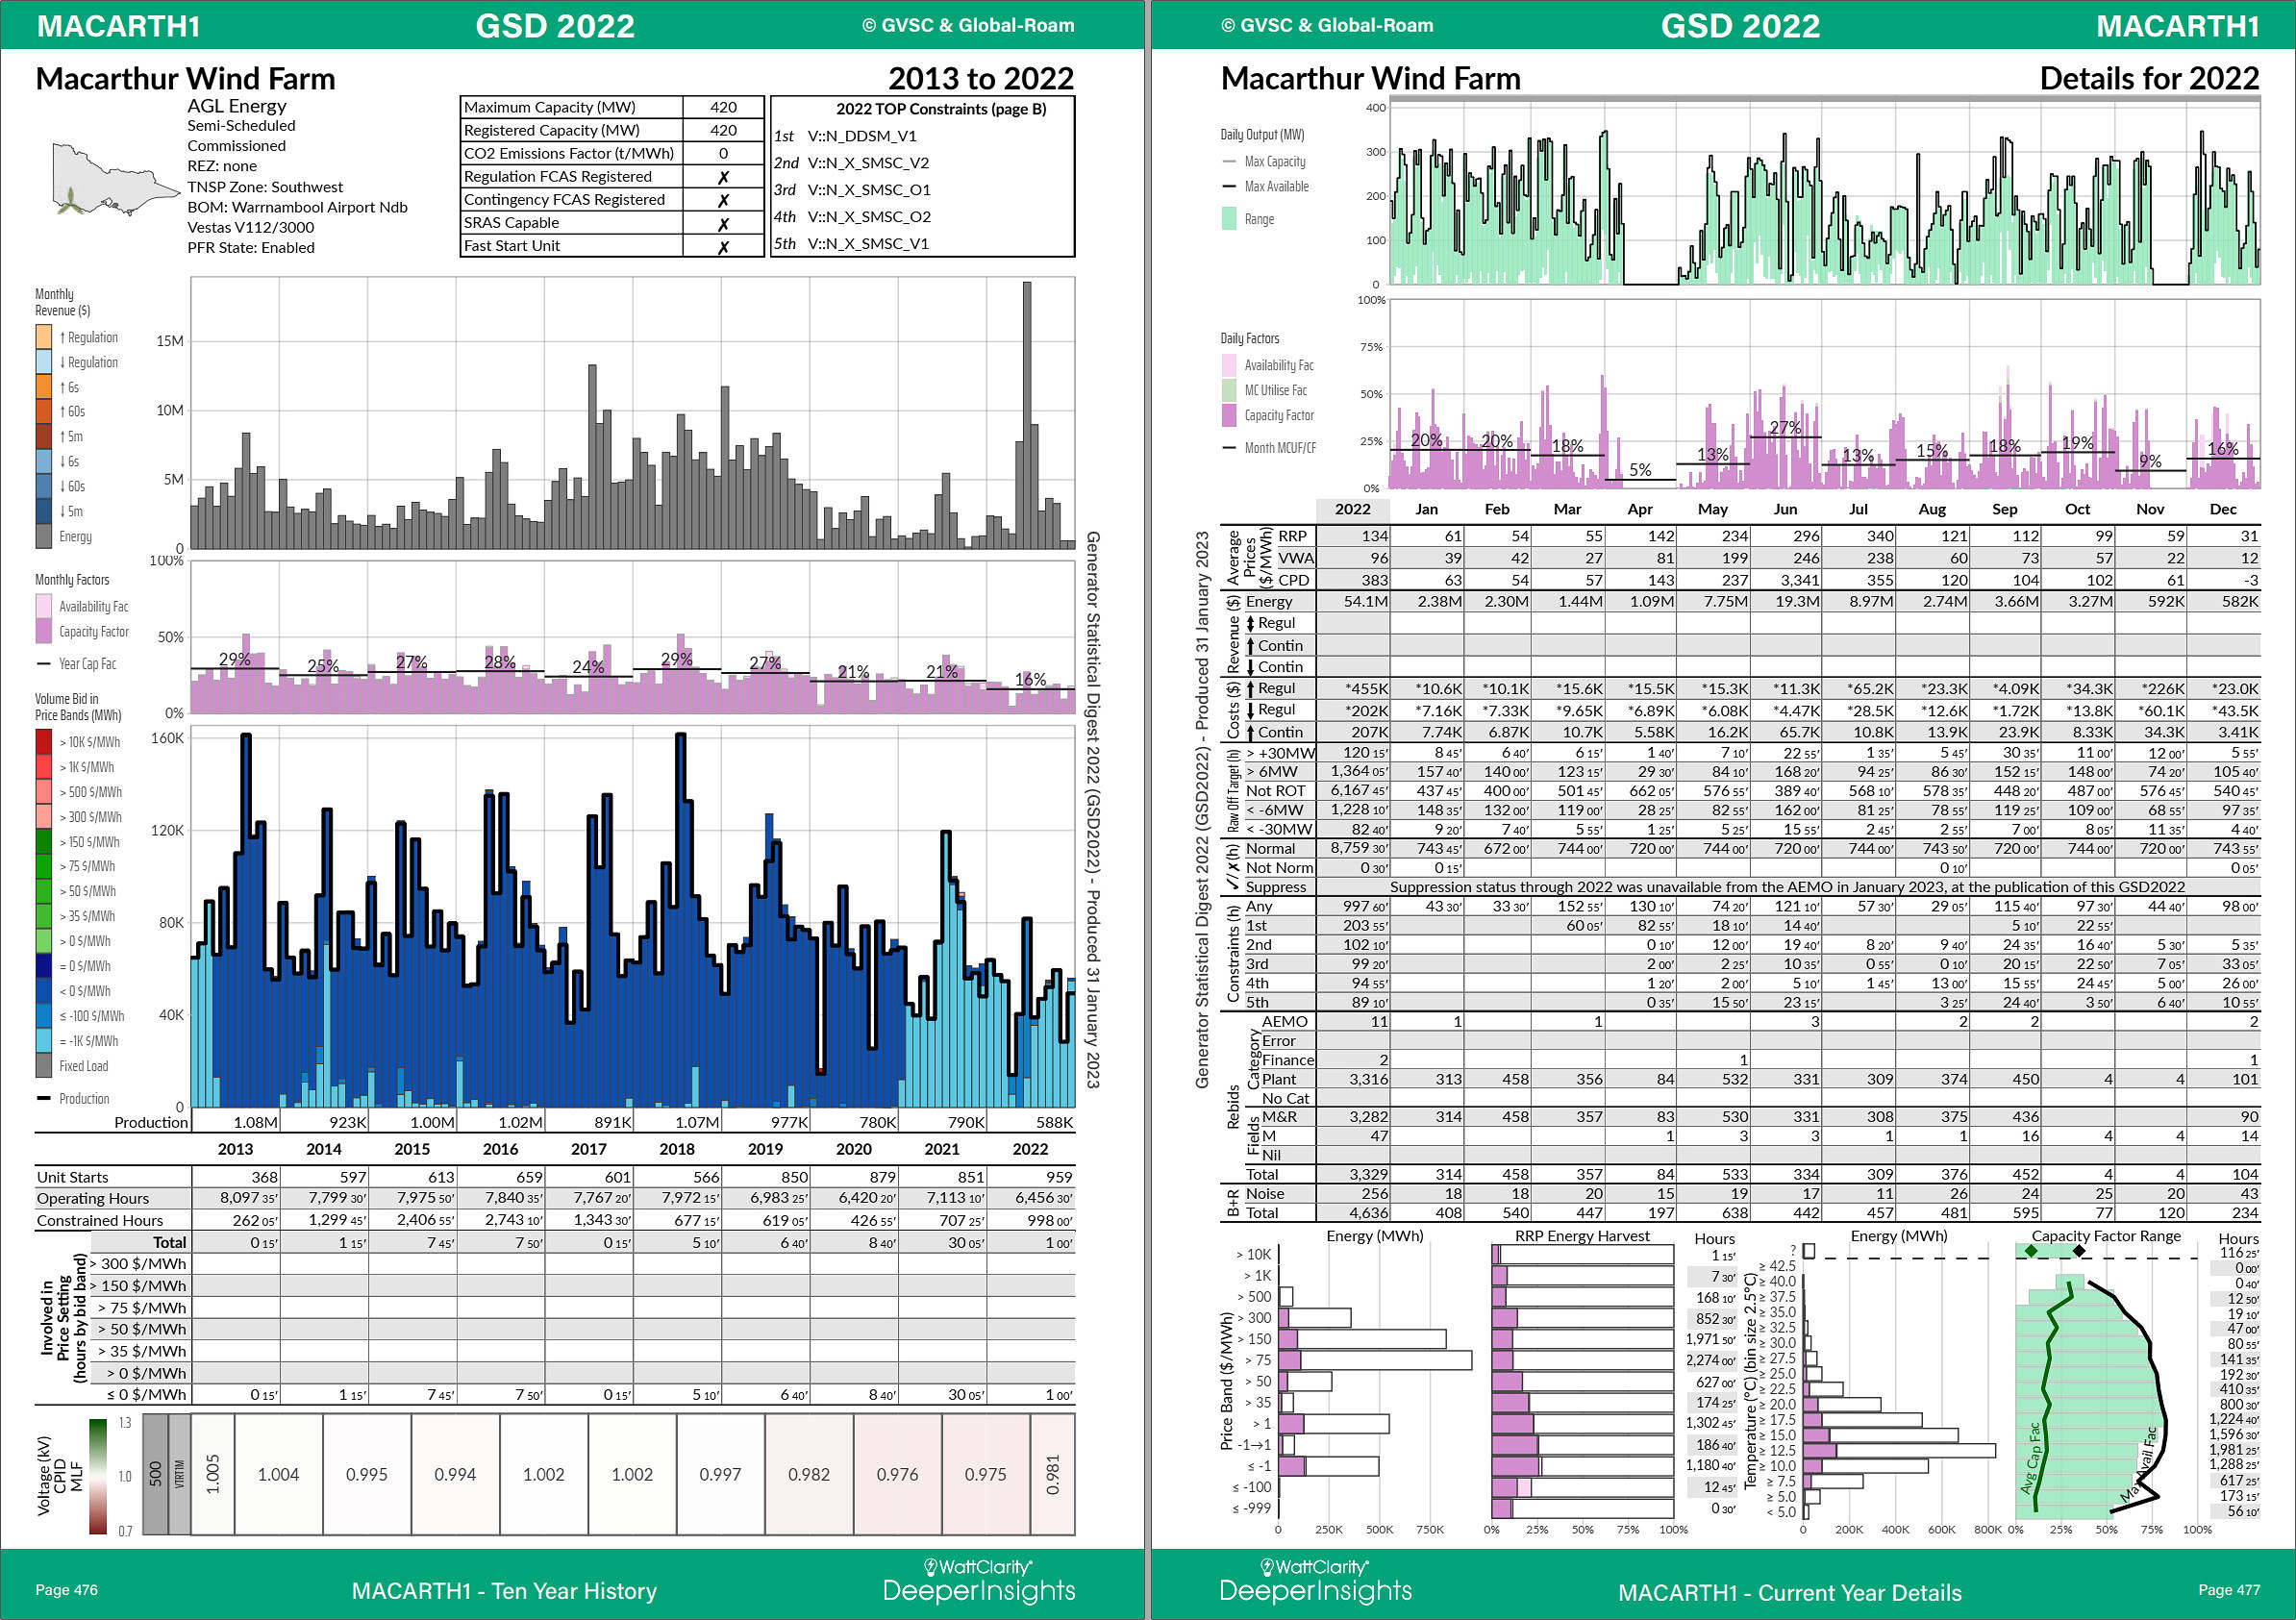Click the ↑ 6s orange legend swatch
Screen dimensions: 2296x1620
tap(43, 387)
